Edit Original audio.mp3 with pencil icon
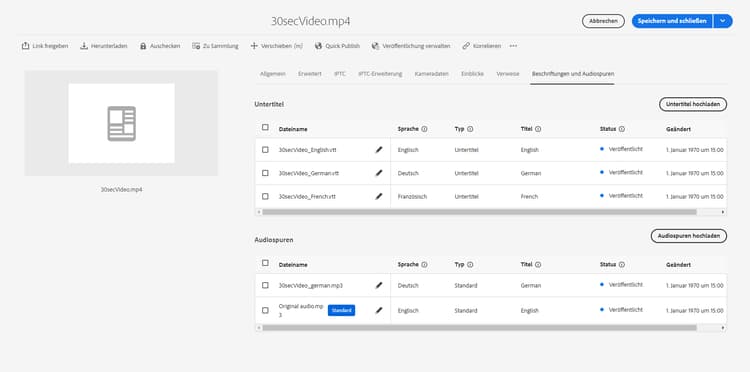Viewport: 750px width, 372px height. 379,310
